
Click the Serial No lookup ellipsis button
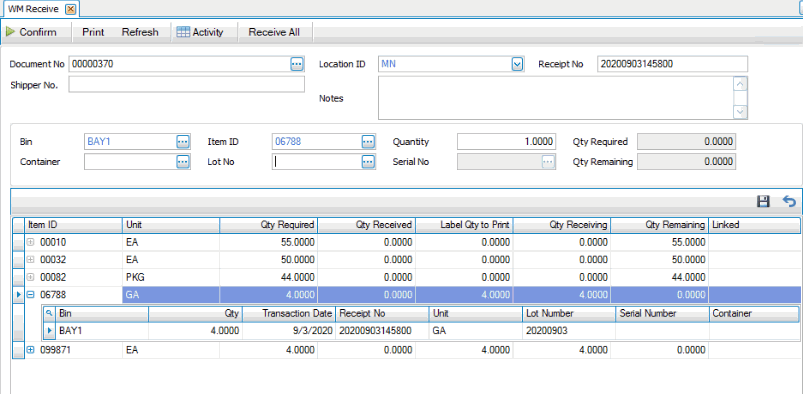tap(548, 162)
